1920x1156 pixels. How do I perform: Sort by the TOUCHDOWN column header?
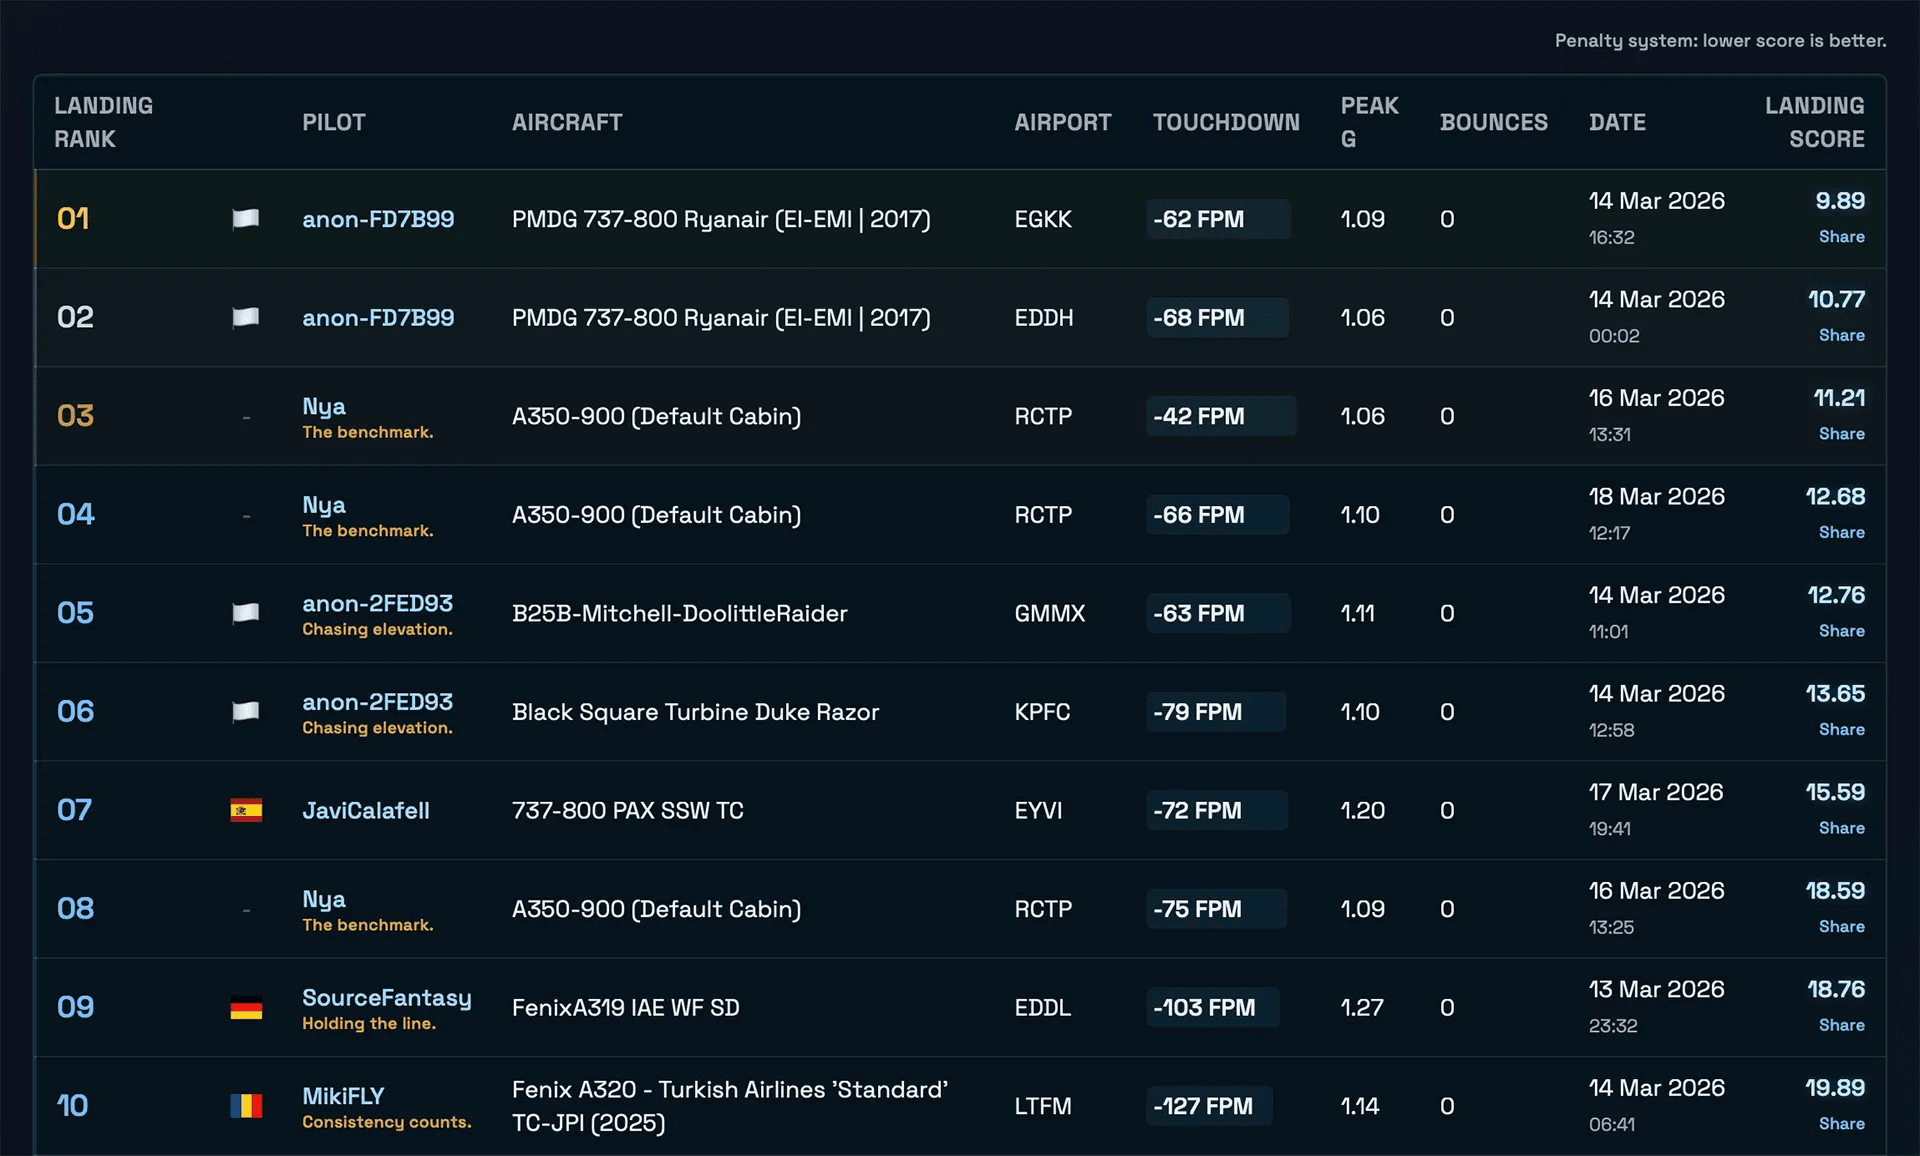coord(1226,122)
